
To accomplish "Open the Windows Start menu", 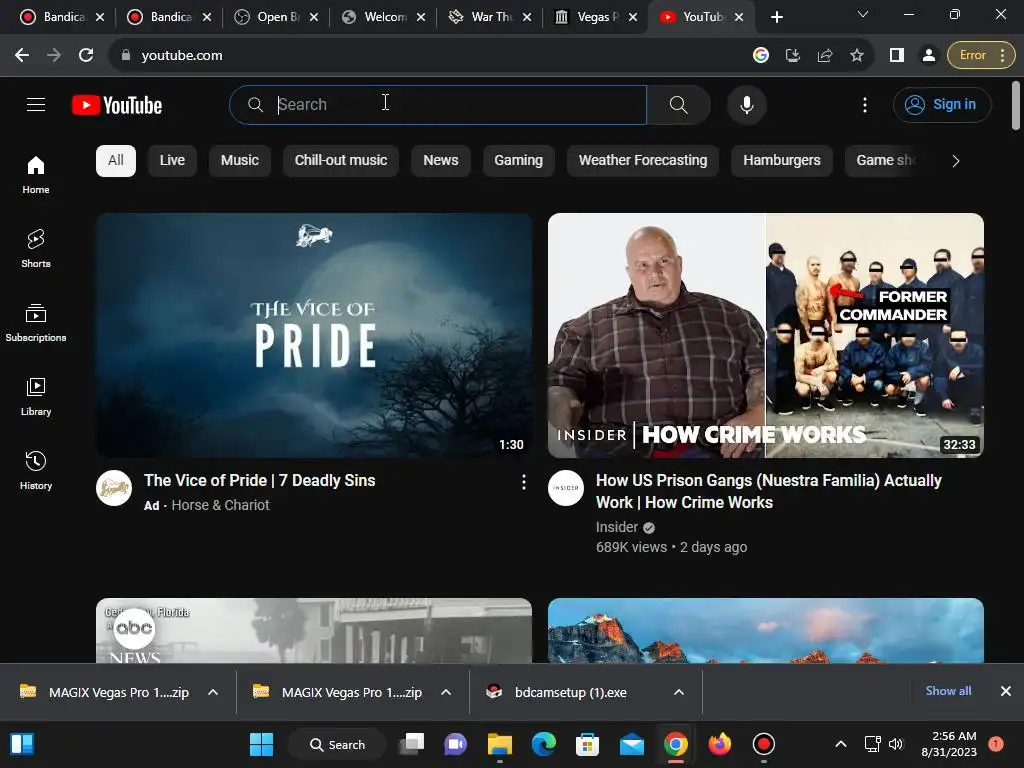I will click(261, 744).
